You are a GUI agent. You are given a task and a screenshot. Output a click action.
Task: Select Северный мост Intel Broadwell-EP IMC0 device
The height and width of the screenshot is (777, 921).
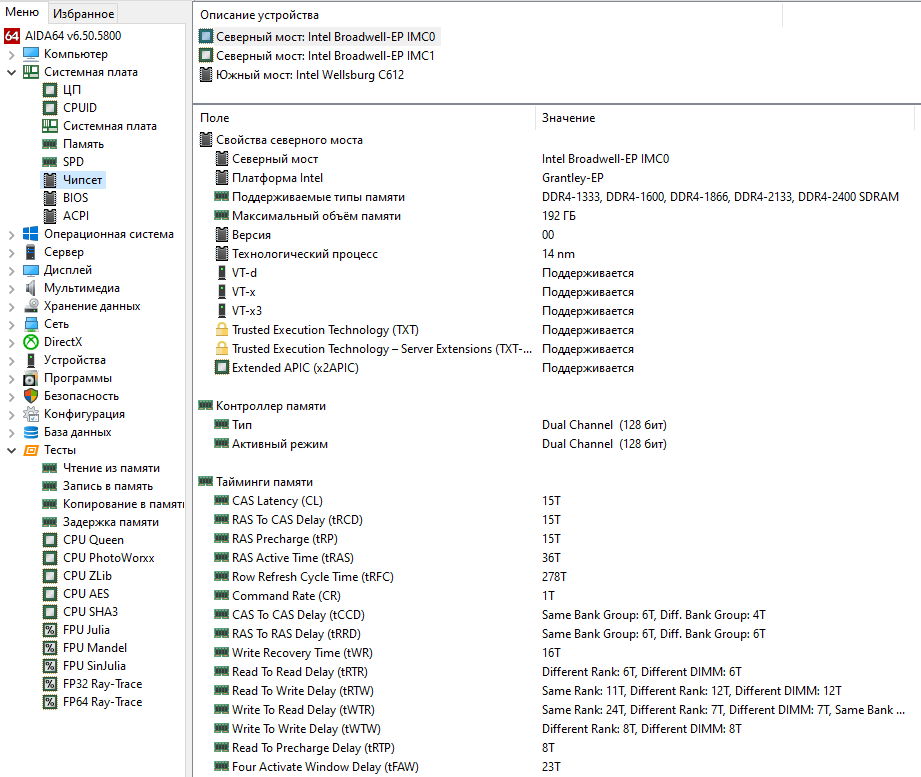click(x=320, y=36)
